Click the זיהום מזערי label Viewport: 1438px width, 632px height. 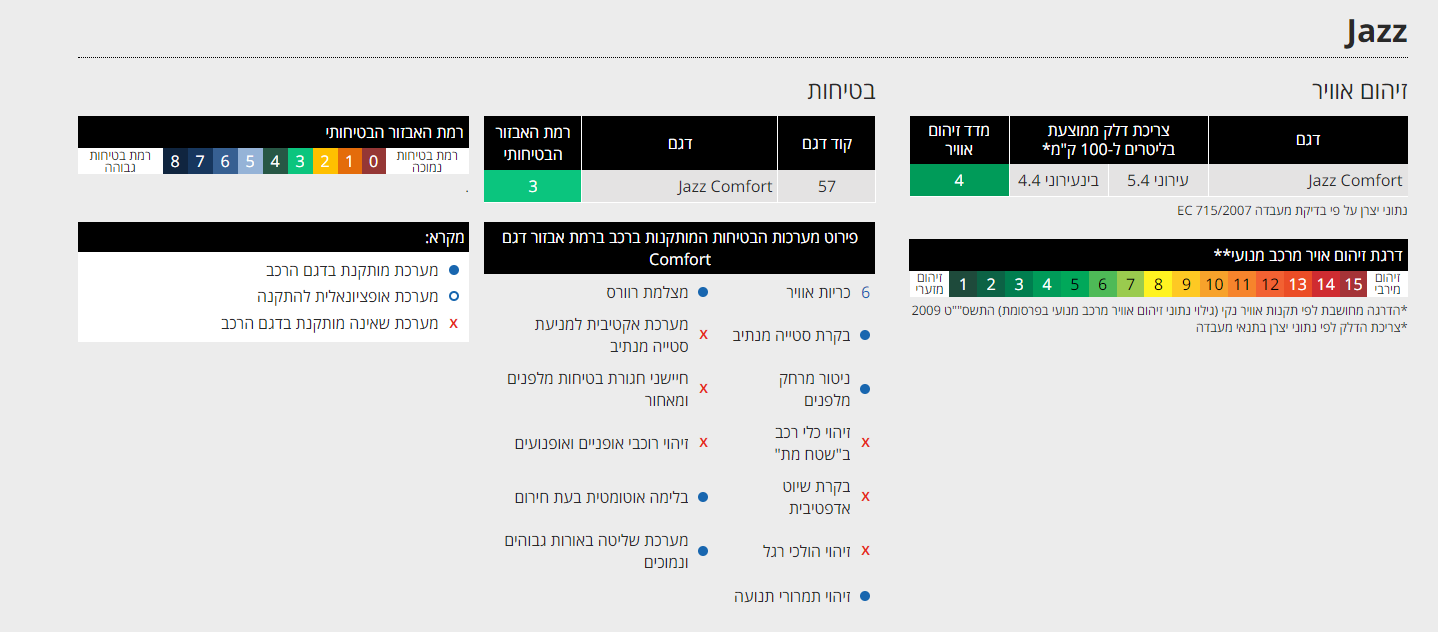coord(929,284)
